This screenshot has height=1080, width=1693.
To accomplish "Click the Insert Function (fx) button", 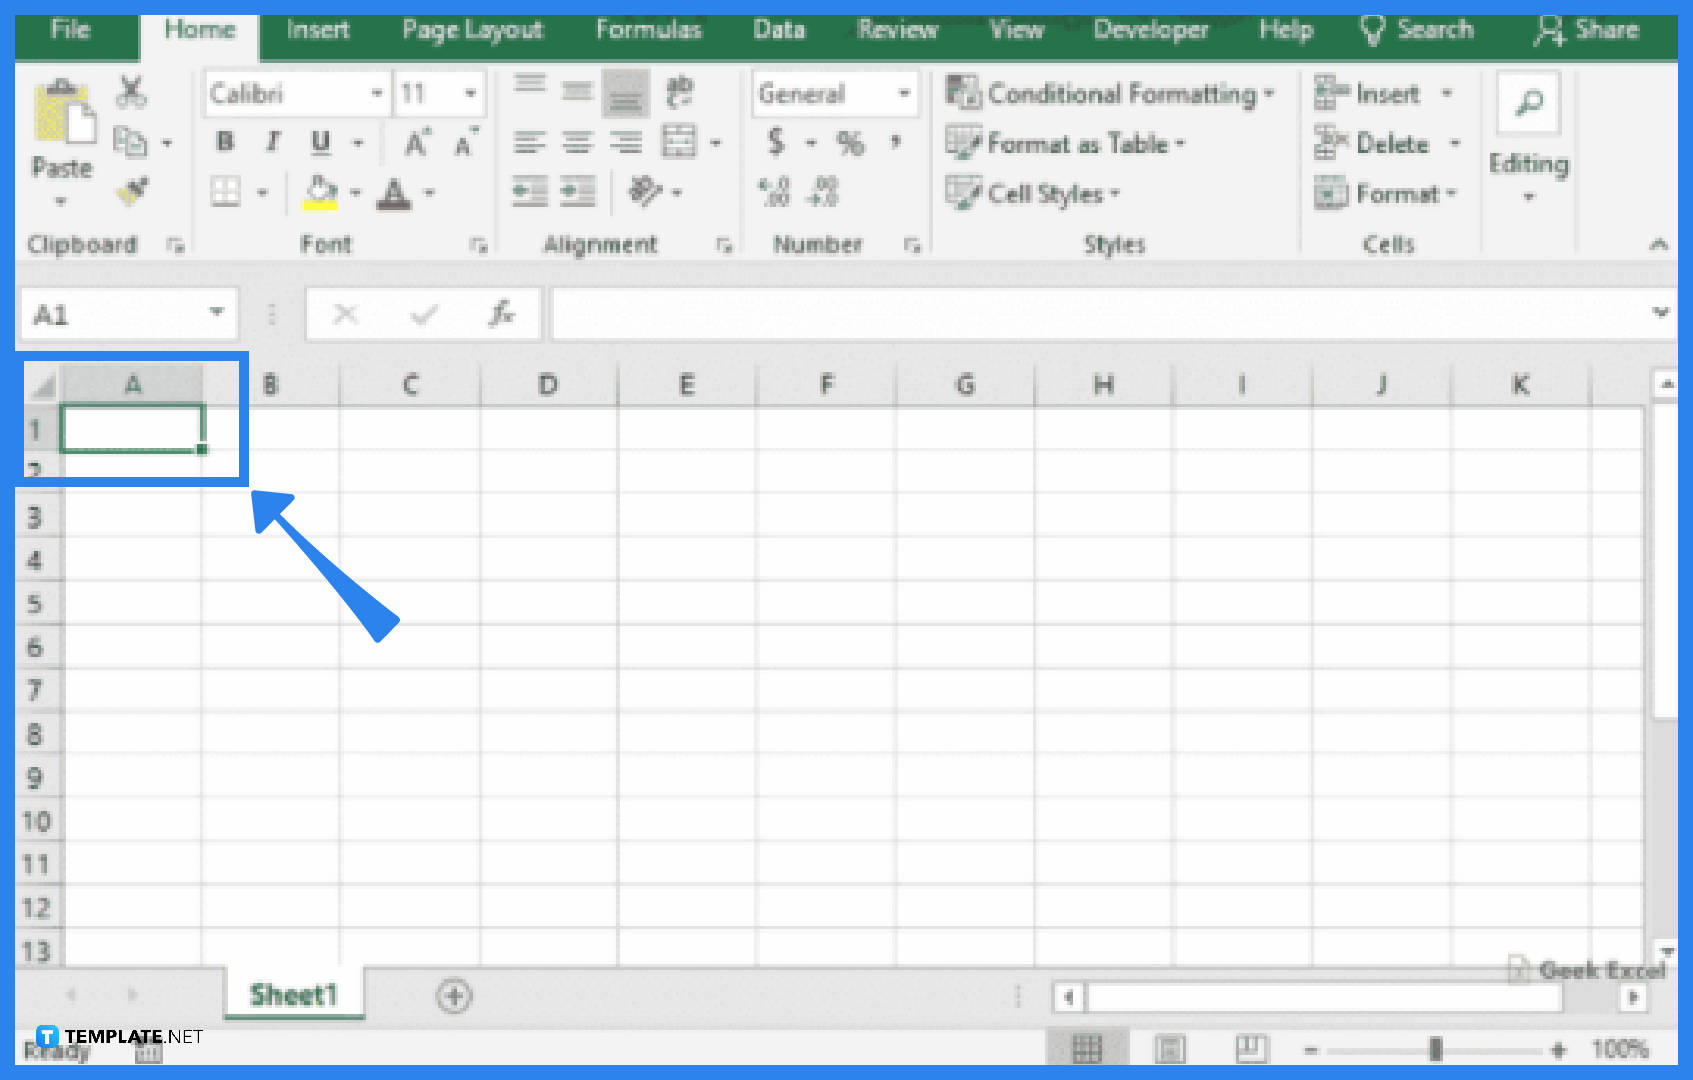I will [503, 313].
